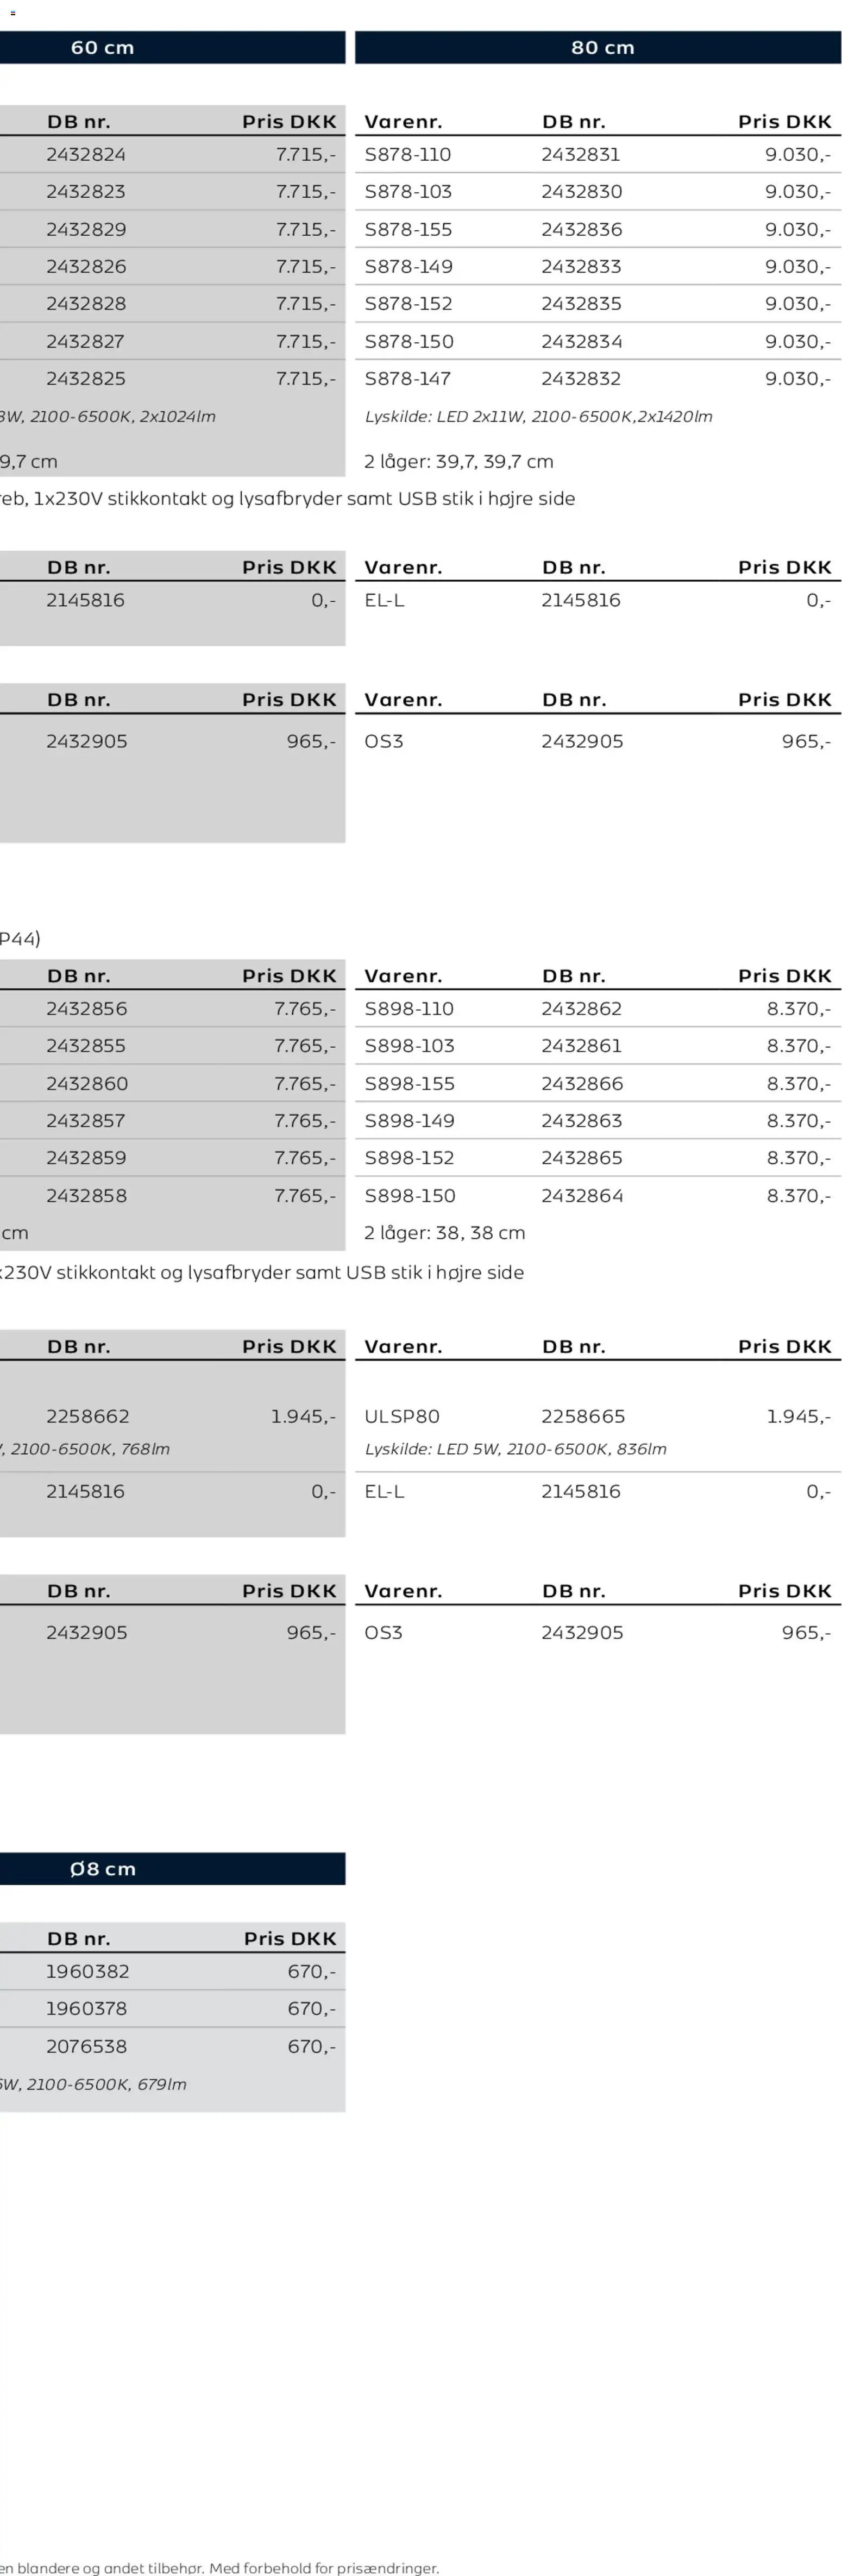This screenshot has height=2576, width=842.
Task: Select the 80 cm column header
Action: click(602, 48)
